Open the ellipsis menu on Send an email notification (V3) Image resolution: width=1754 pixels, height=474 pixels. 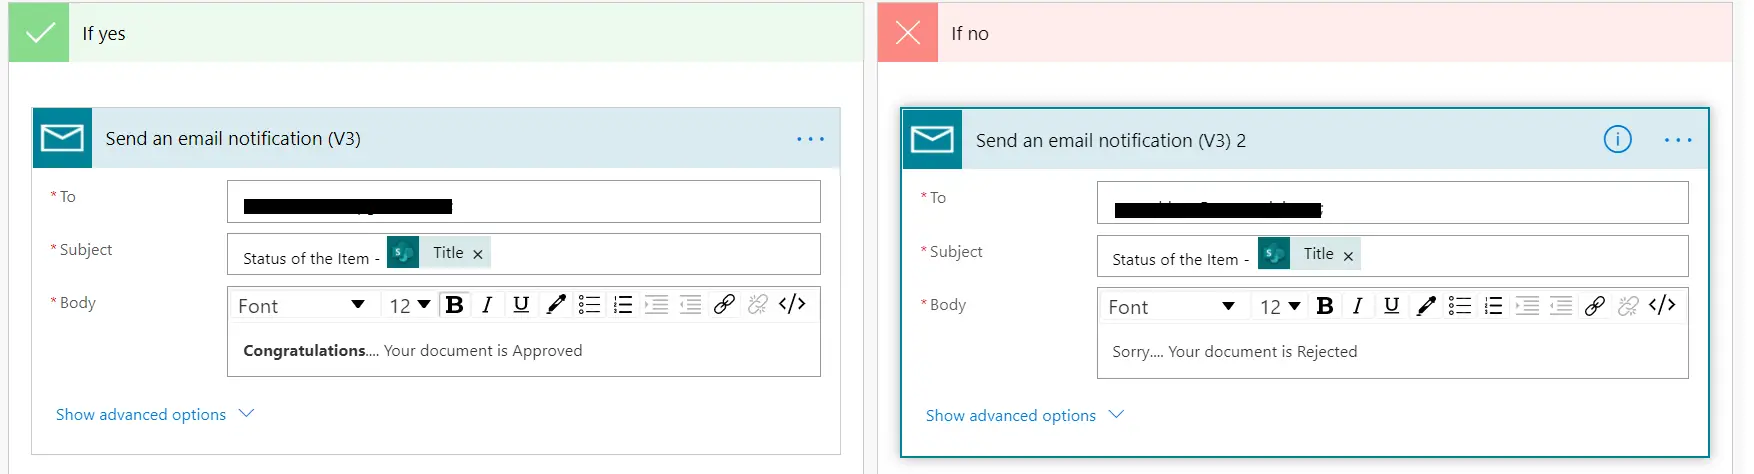[x=810, y=139]
